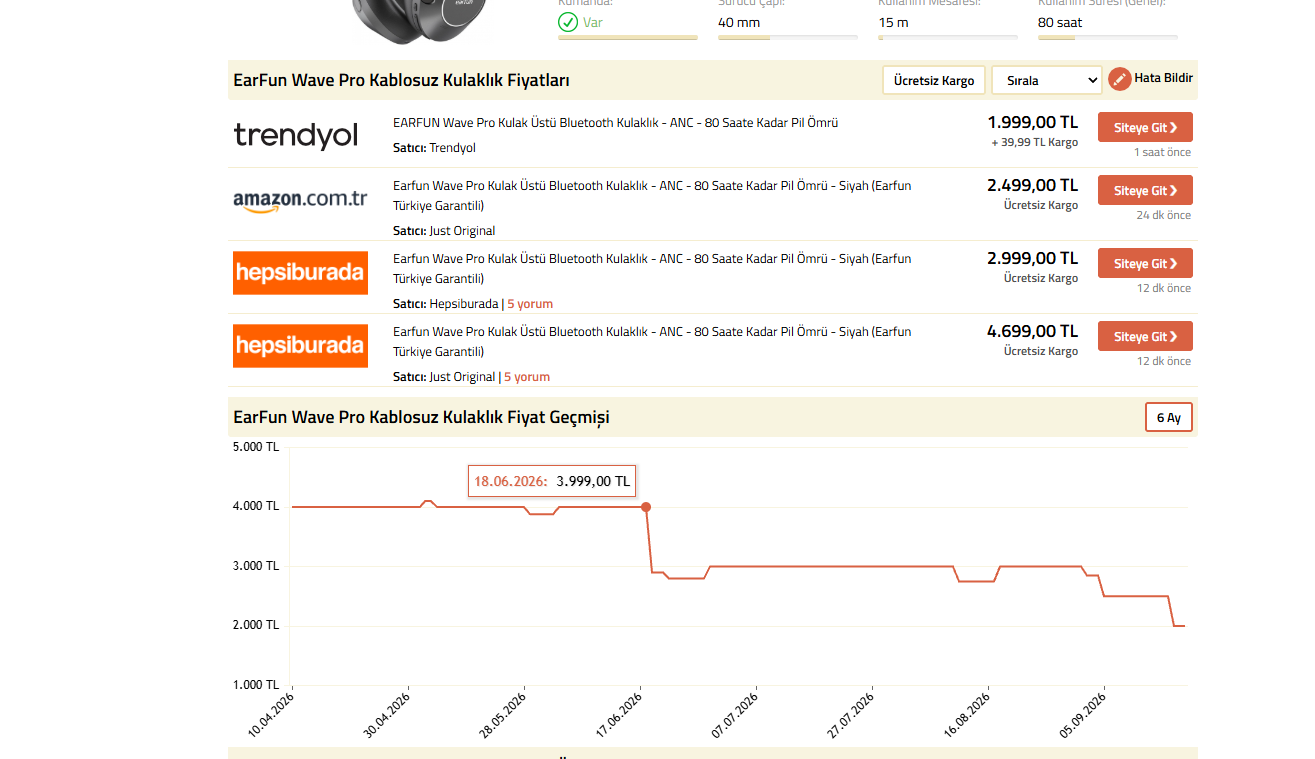Click the '80 saat' battery life value

click(x=1060, y=22)
